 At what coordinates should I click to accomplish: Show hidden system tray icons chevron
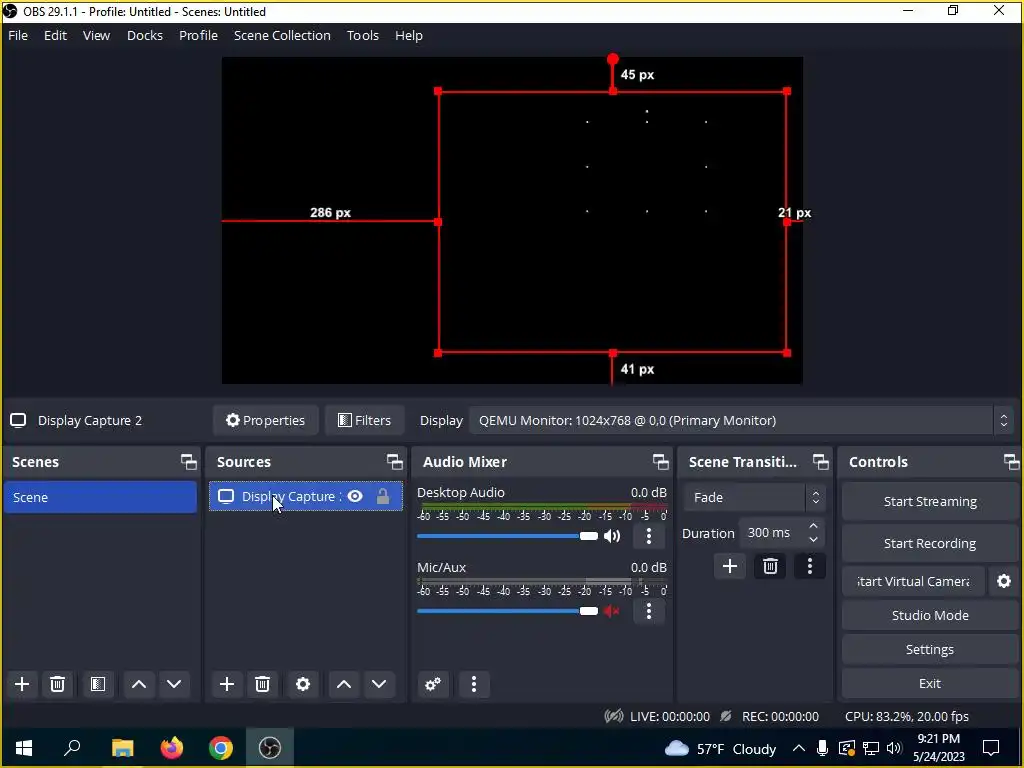tap(798, 748)
